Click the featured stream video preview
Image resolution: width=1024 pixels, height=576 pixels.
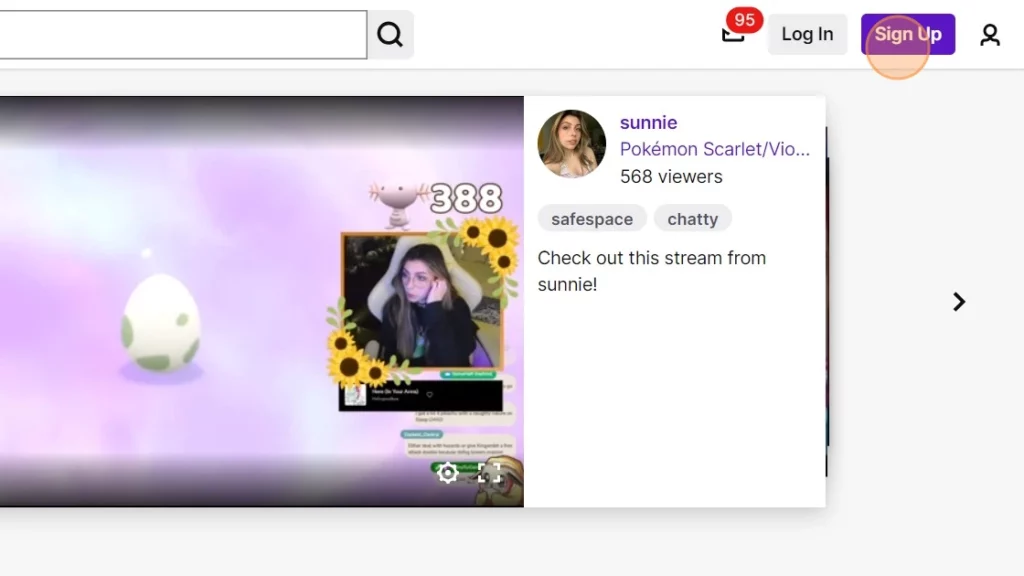tap(261, 302)
